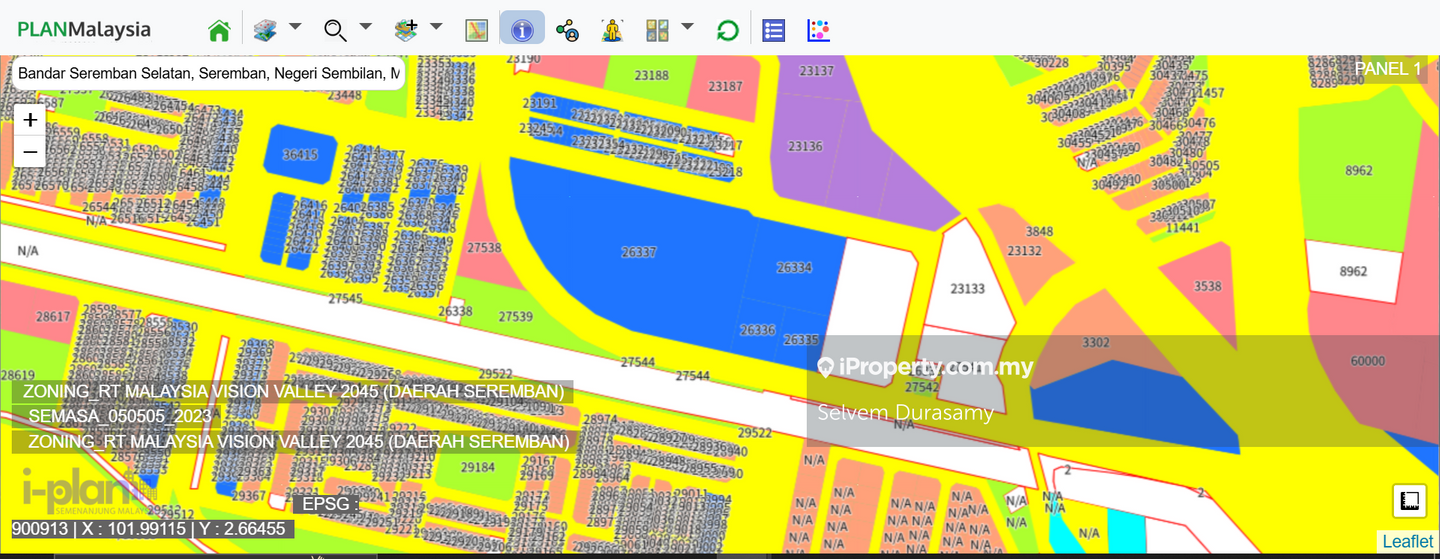Click the share map icon
Image resolution: width=1440 pixels, height=559 pixels.
coord(567,30)
